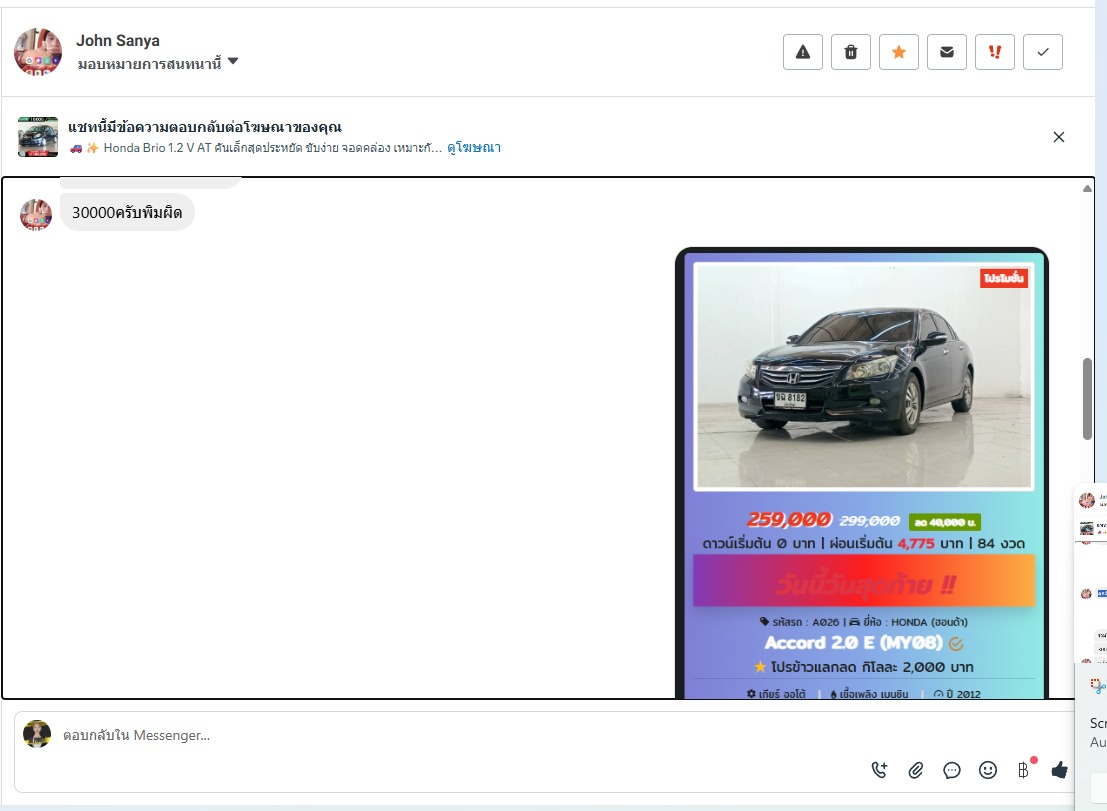Click the chat vertical scrollbar thumb
The width and height of the screenshot is (1107, 811).
(1087, 400)
